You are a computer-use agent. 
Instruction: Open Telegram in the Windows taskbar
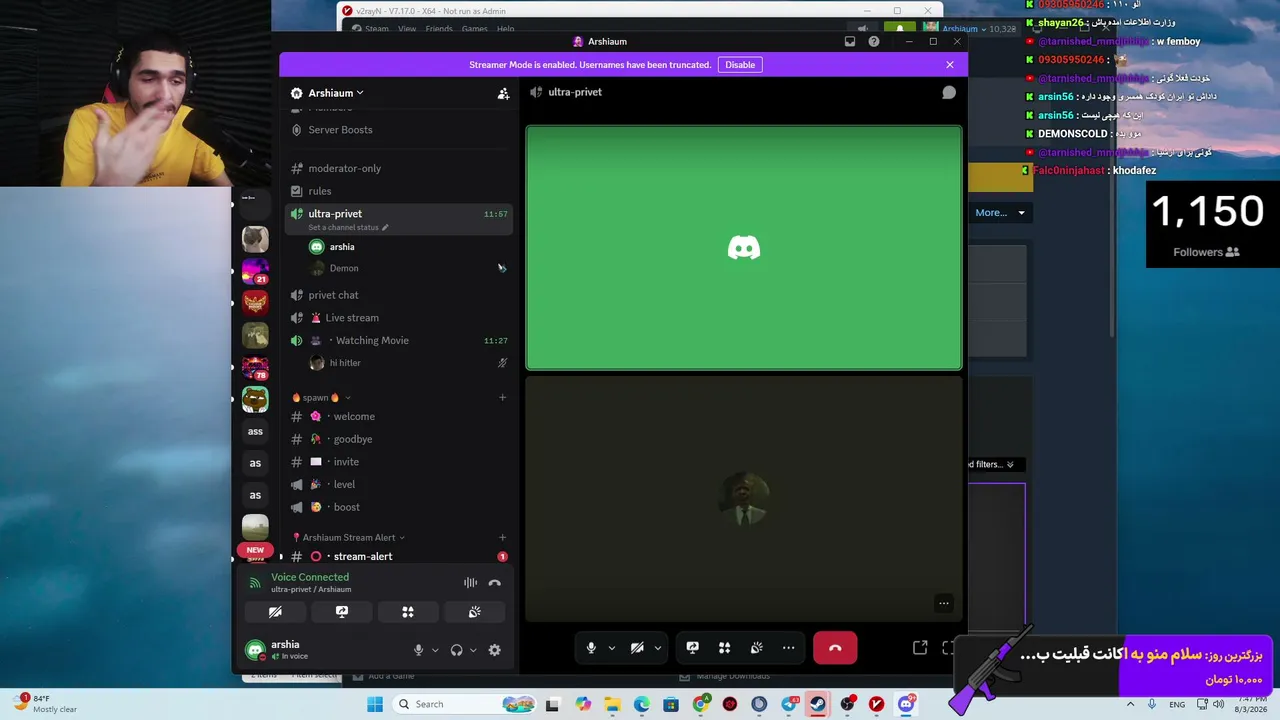789,704
